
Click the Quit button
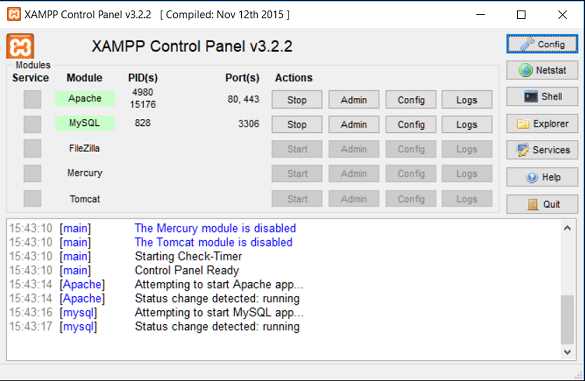542,204
